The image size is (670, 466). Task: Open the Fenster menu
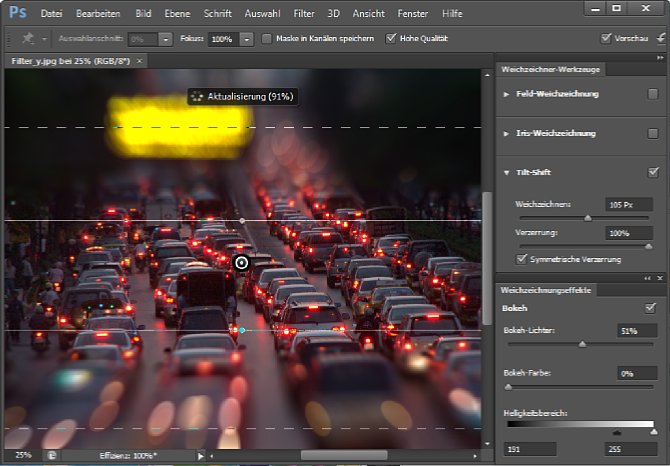coord(412,14)
